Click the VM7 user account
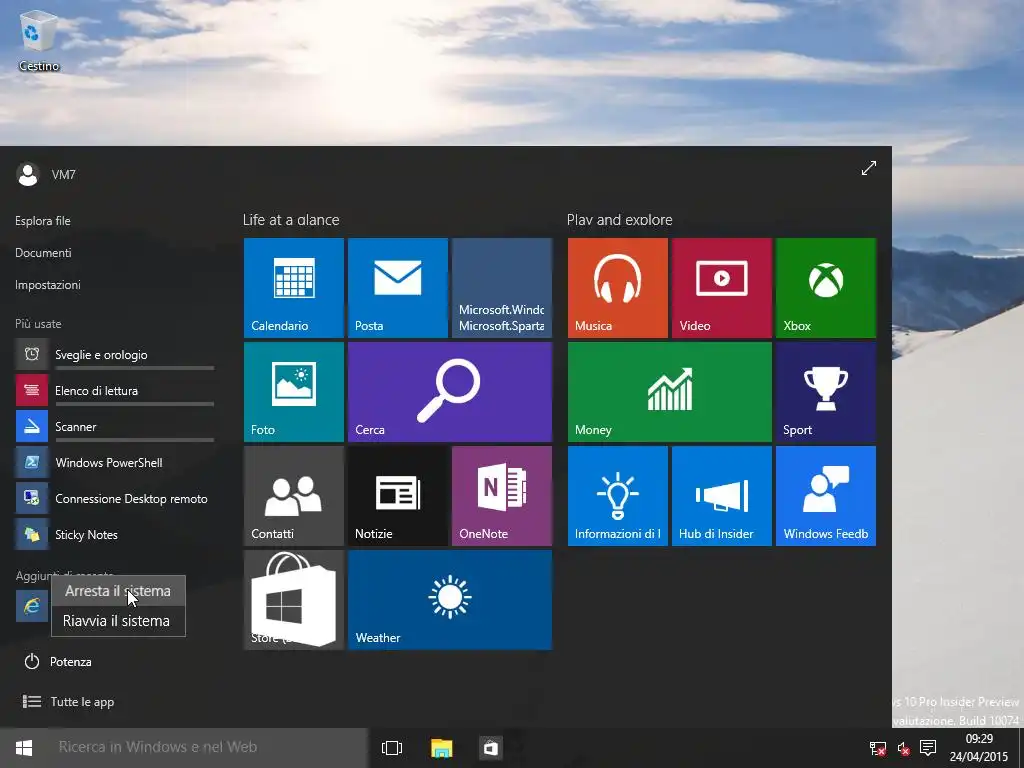This screenshot has width=1024, height=768. pos(46,174)
